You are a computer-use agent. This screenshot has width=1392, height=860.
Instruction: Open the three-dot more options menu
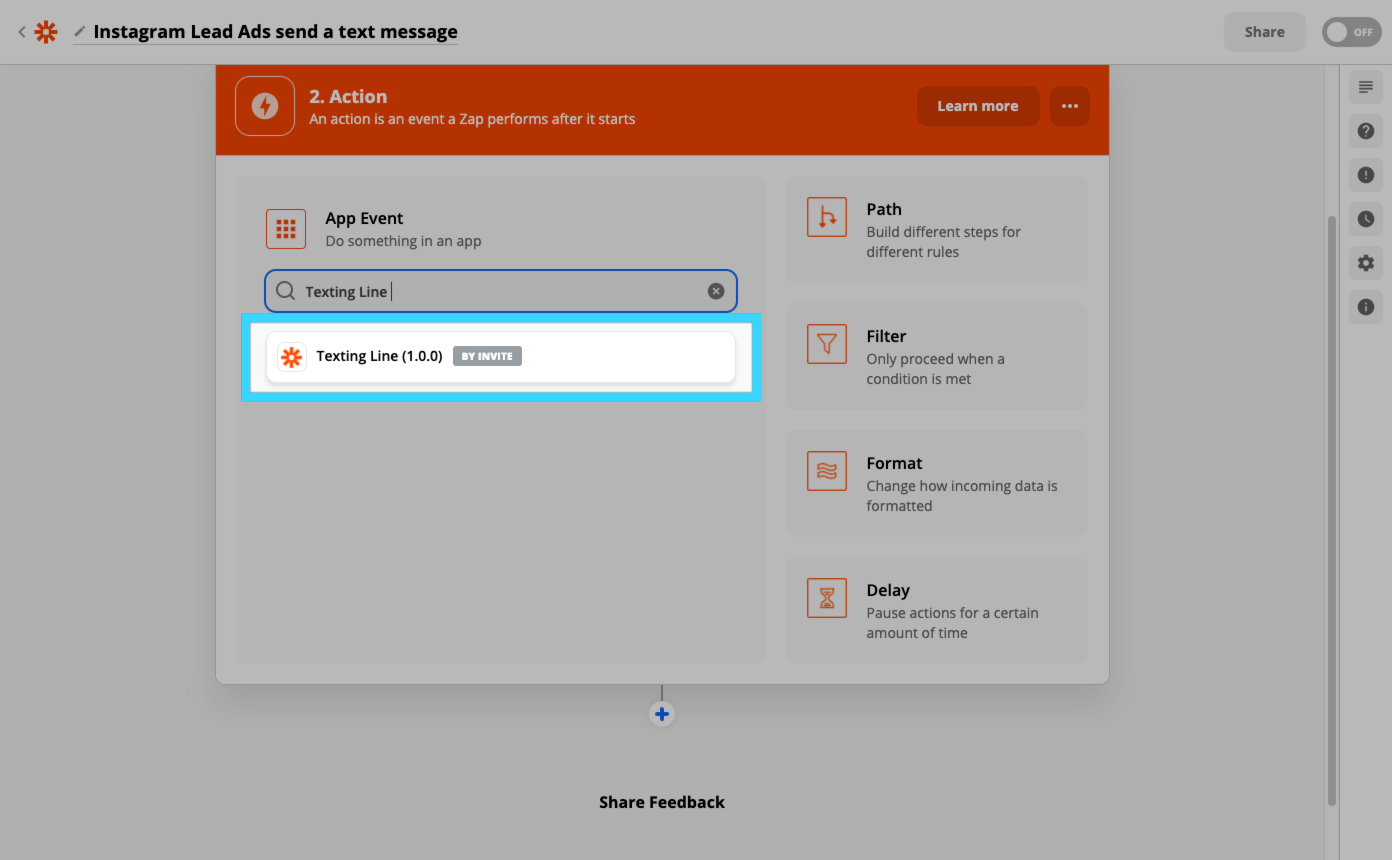pyautogui.click(x=1069, y=106)
